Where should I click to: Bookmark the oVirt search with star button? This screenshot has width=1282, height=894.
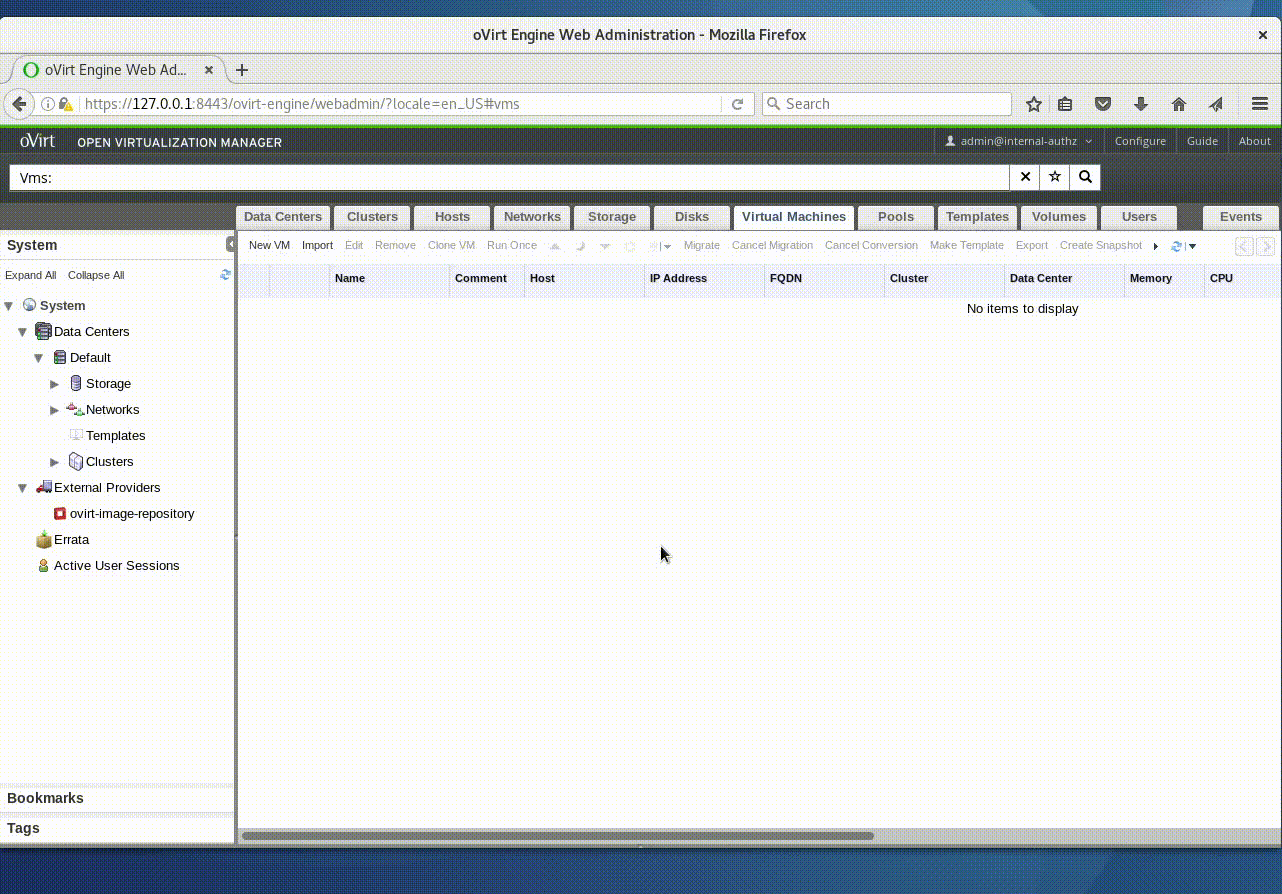pos(1055,177)
